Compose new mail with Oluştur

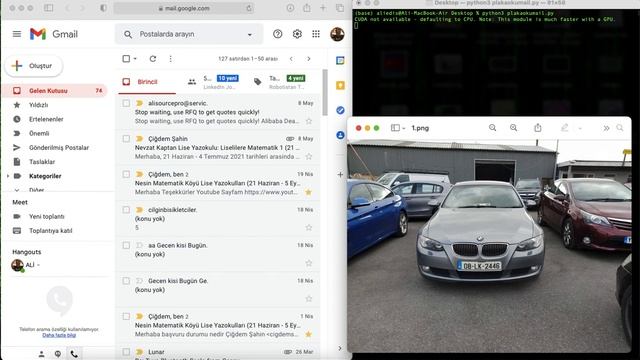pyautogui.click(x=34, y=66)
